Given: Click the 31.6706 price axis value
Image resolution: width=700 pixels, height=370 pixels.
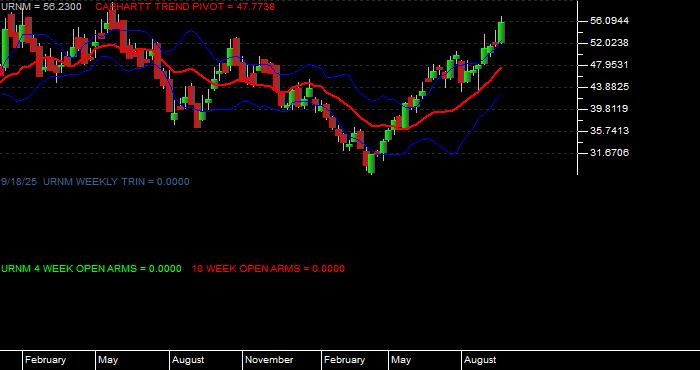Looking at the screenshot, I should click(609, 153).
